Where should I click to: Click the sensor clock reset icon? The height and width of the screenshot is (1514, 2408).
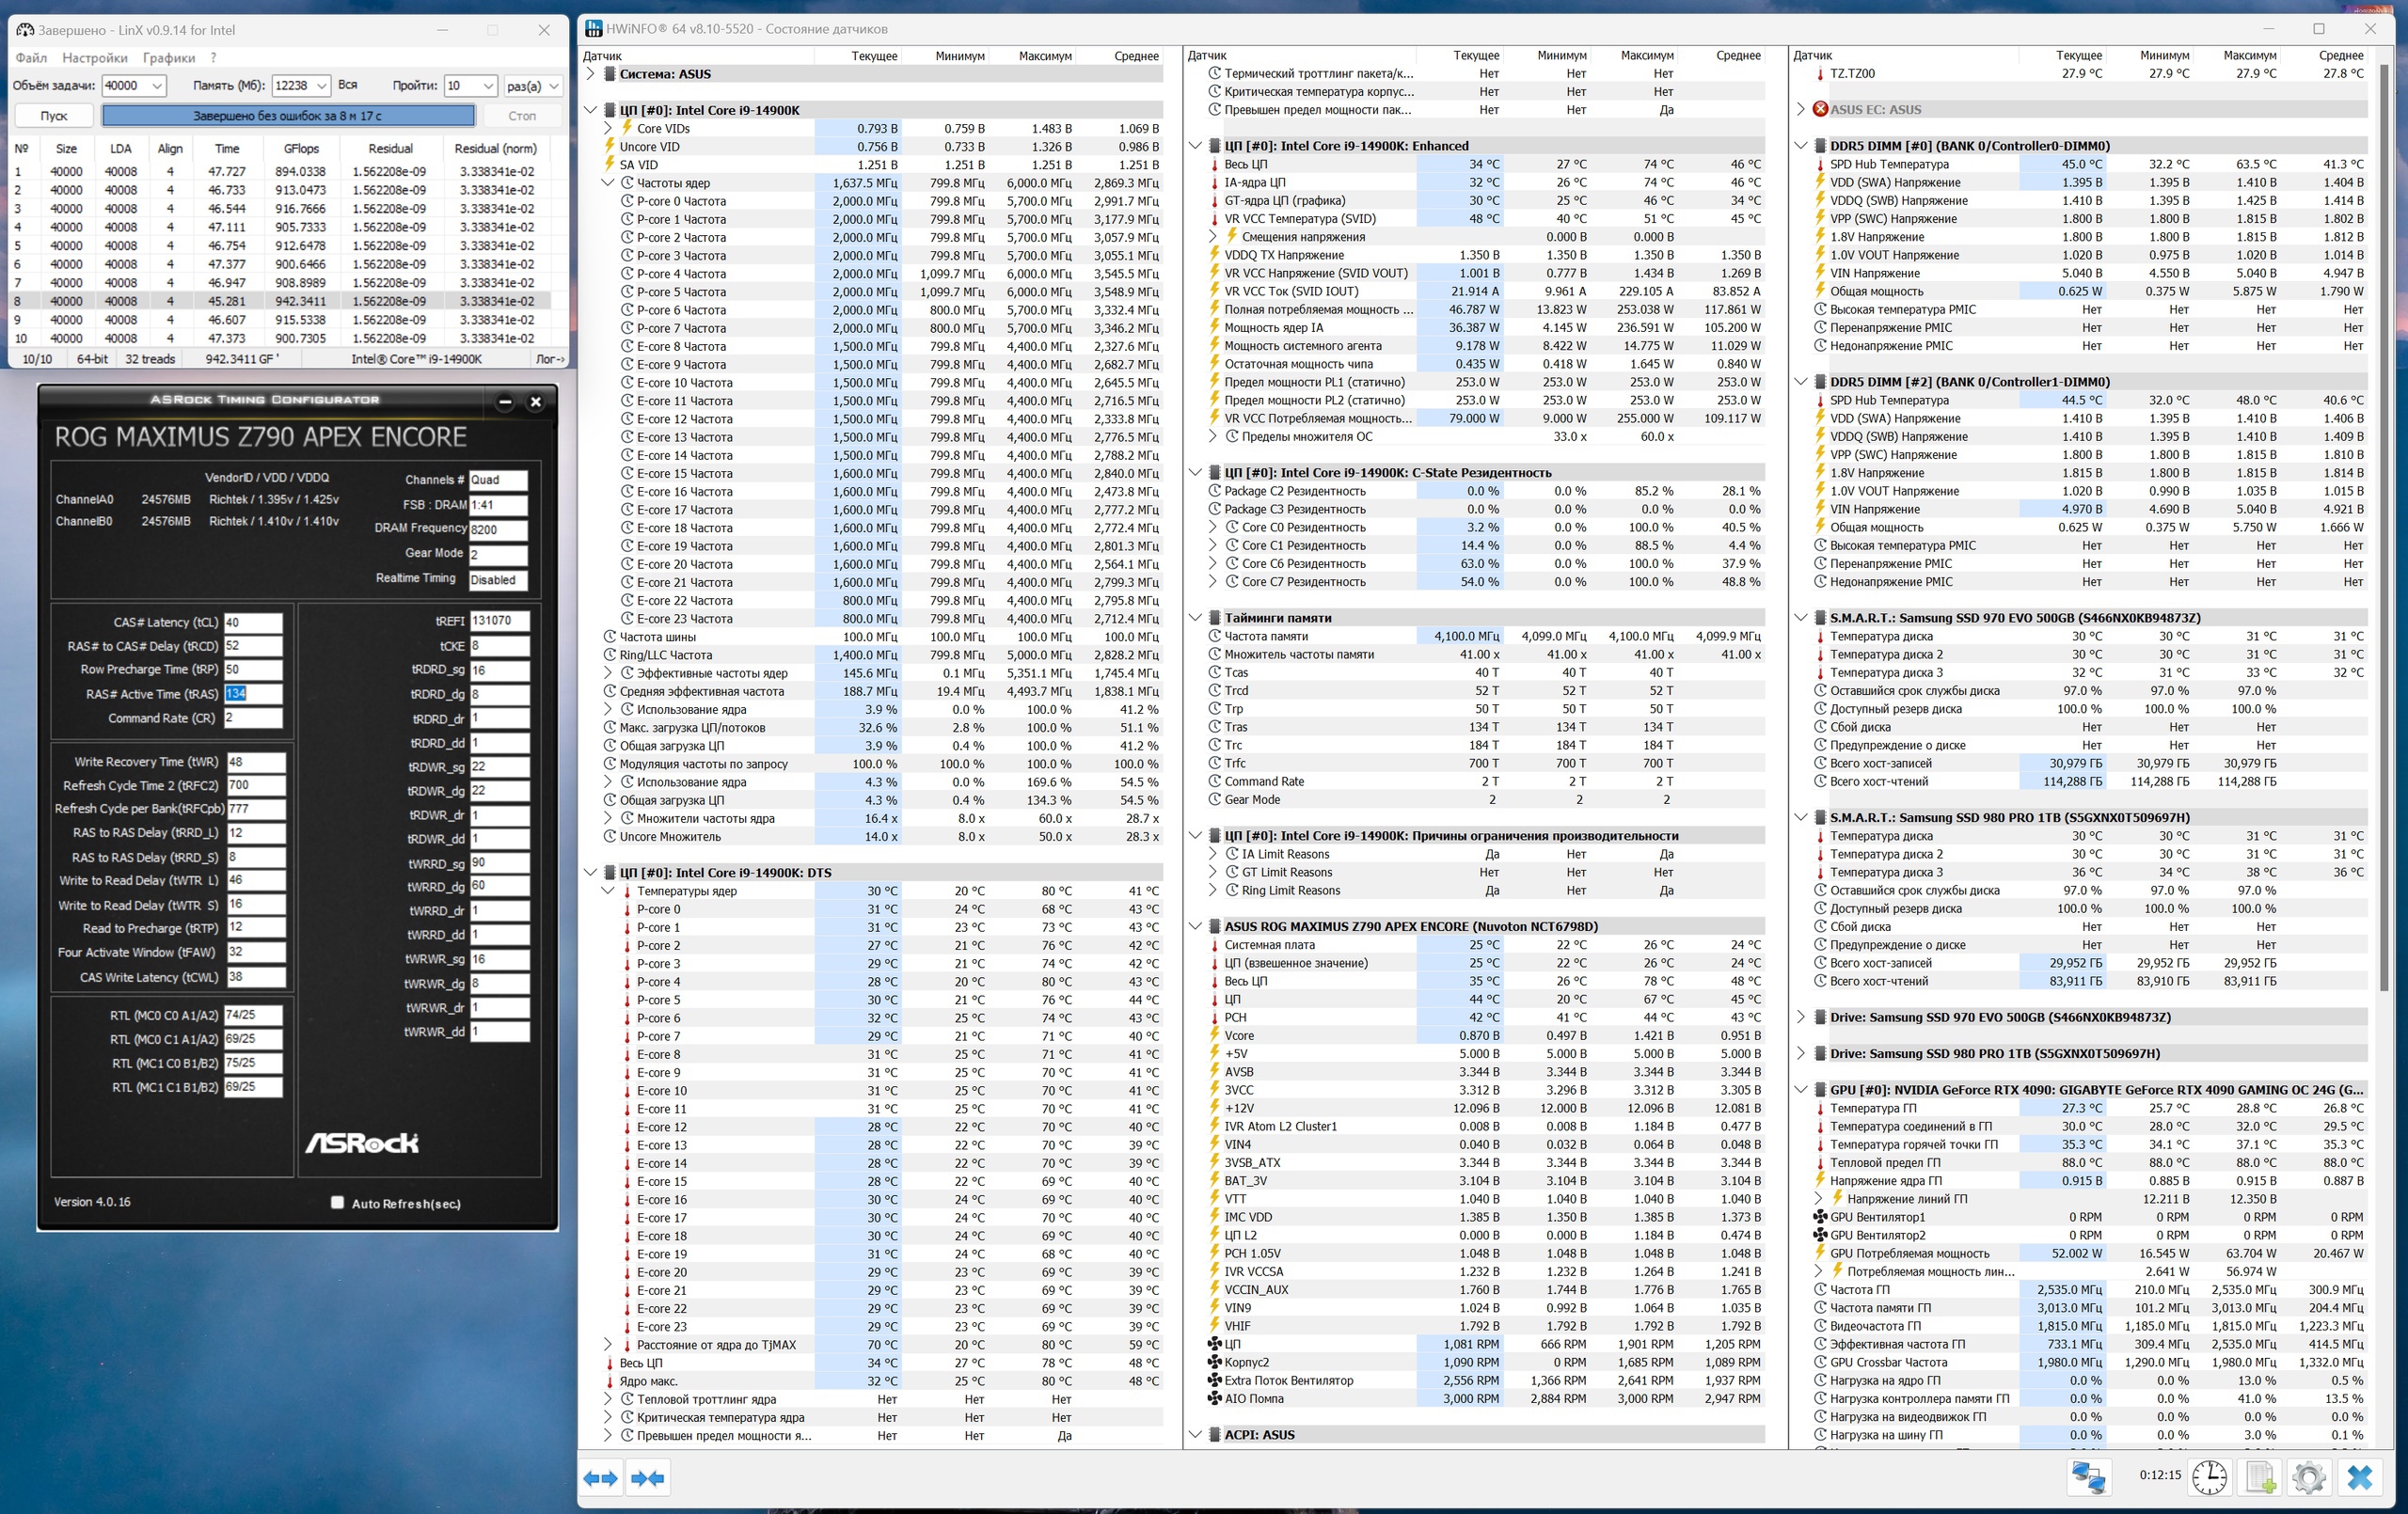[x=2209, y=1477]
